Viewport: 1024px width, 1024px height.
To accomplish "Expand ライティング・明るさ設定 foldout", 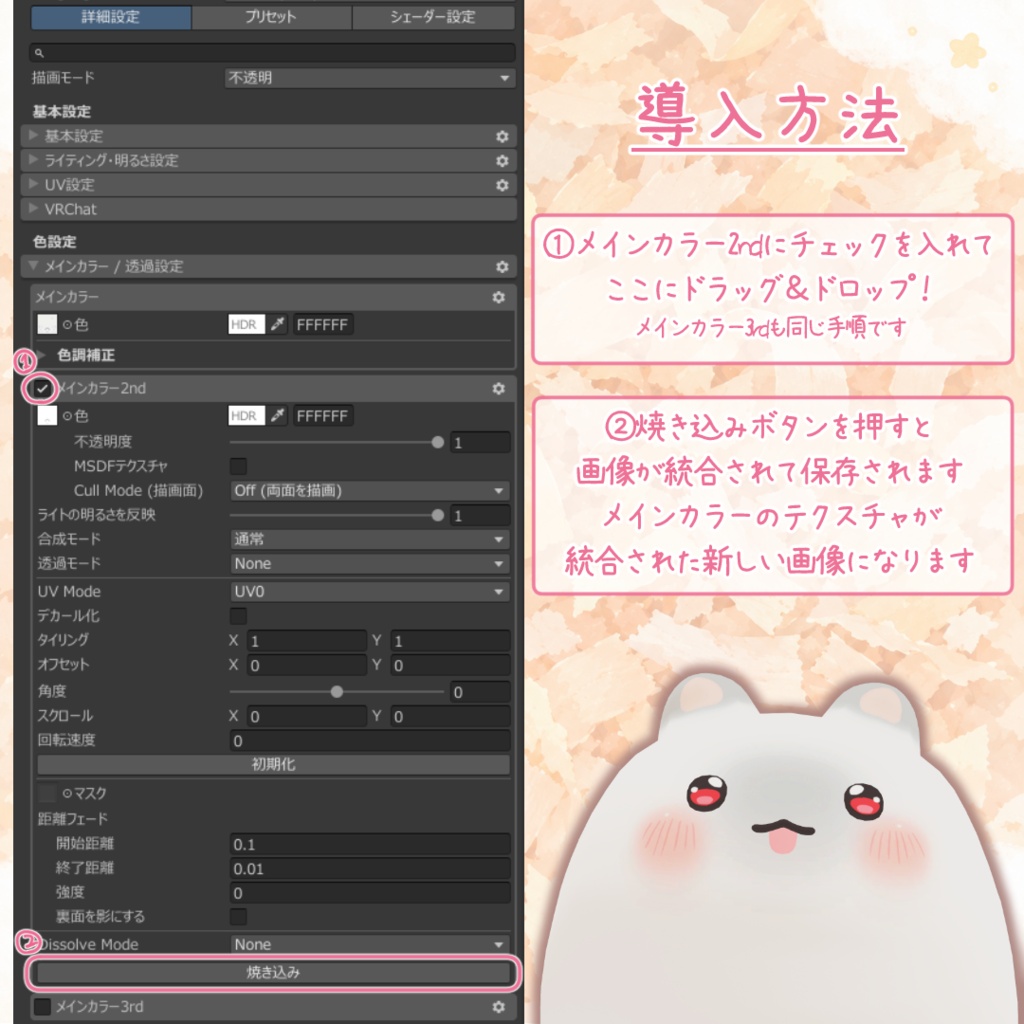I will tap(33, 160).
